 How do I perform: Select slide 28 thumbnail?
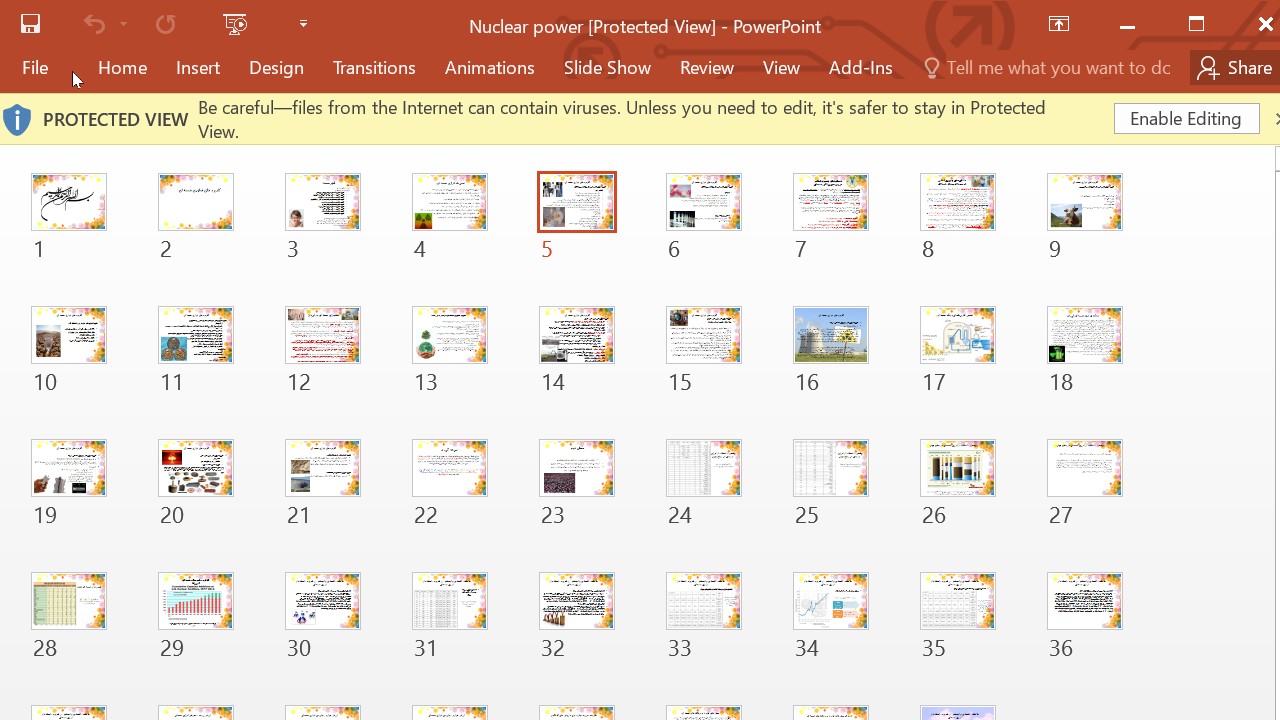point(69,601)
